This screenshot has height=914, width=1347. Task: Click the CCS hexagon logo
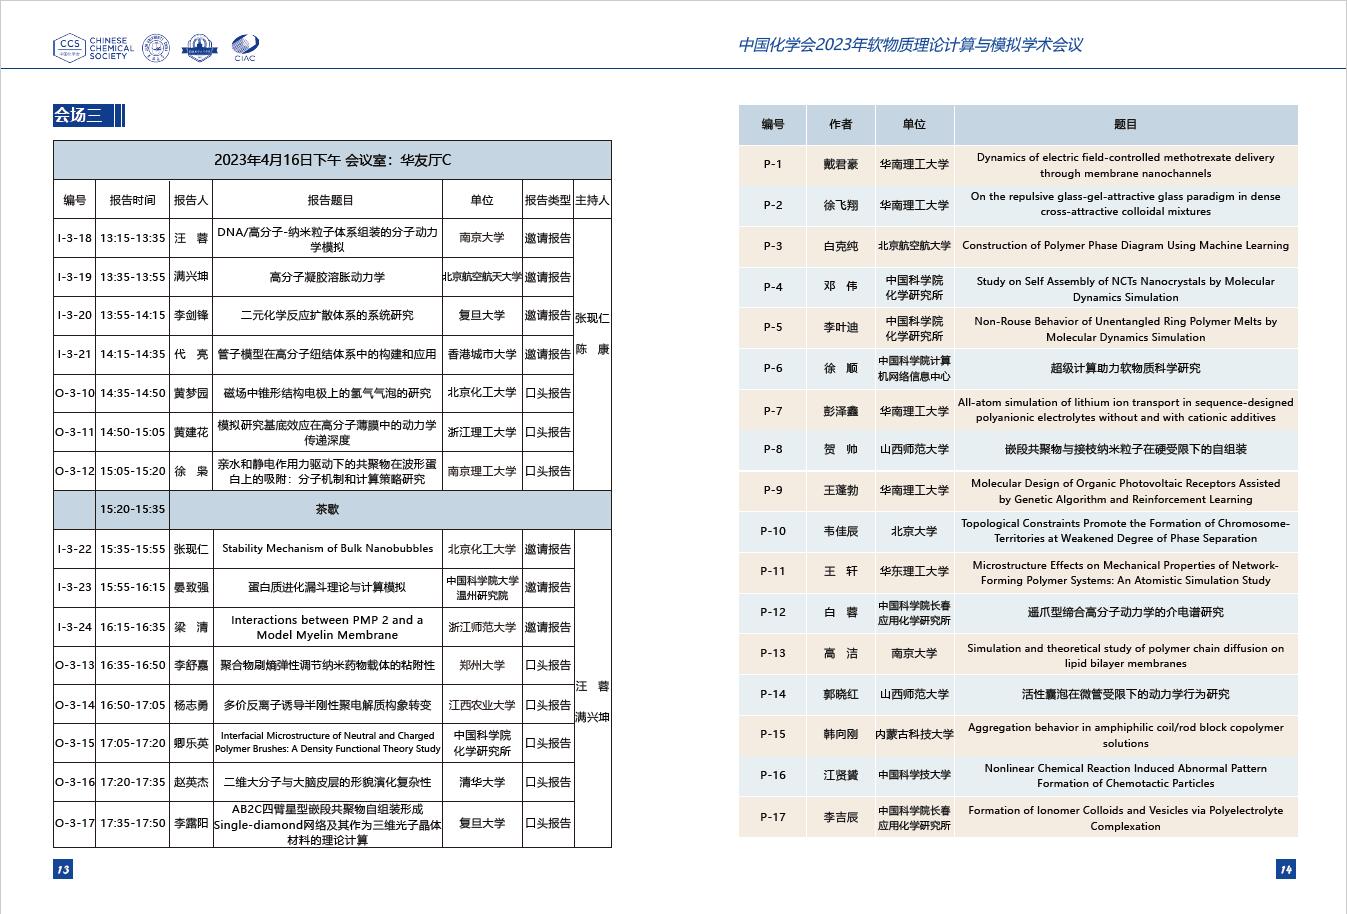(69, 46)
